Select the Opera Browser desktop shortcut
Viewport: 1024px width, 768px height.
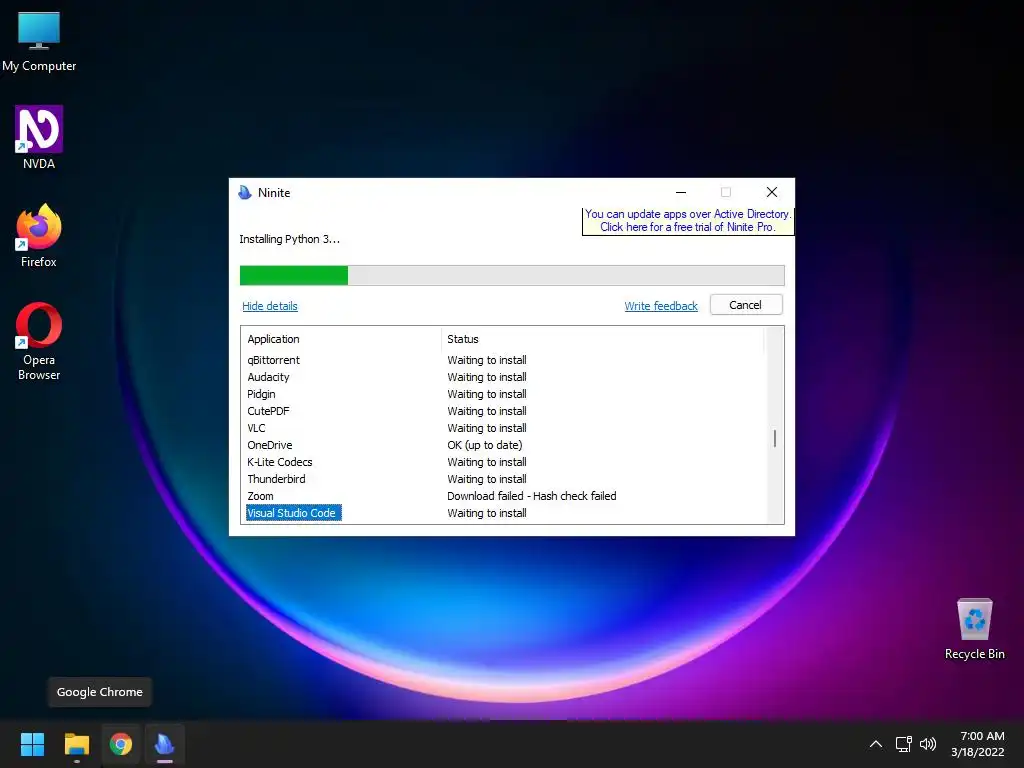click(x=39, y=342)
